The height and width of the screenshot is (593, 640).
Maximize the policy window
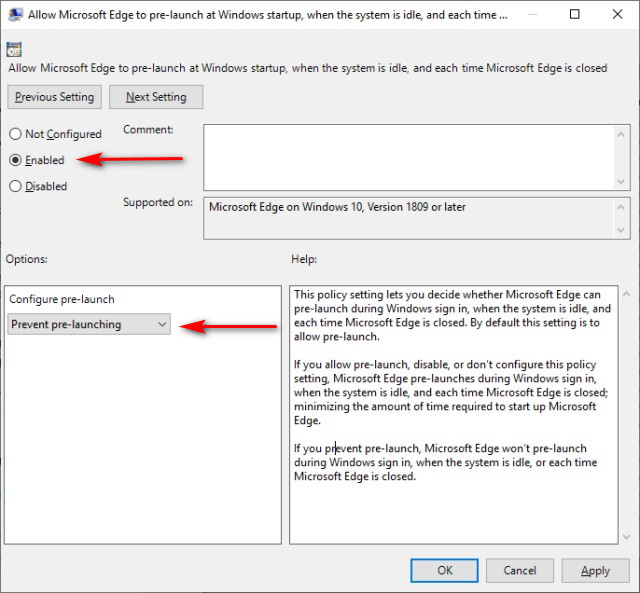(x=574, y=15)
